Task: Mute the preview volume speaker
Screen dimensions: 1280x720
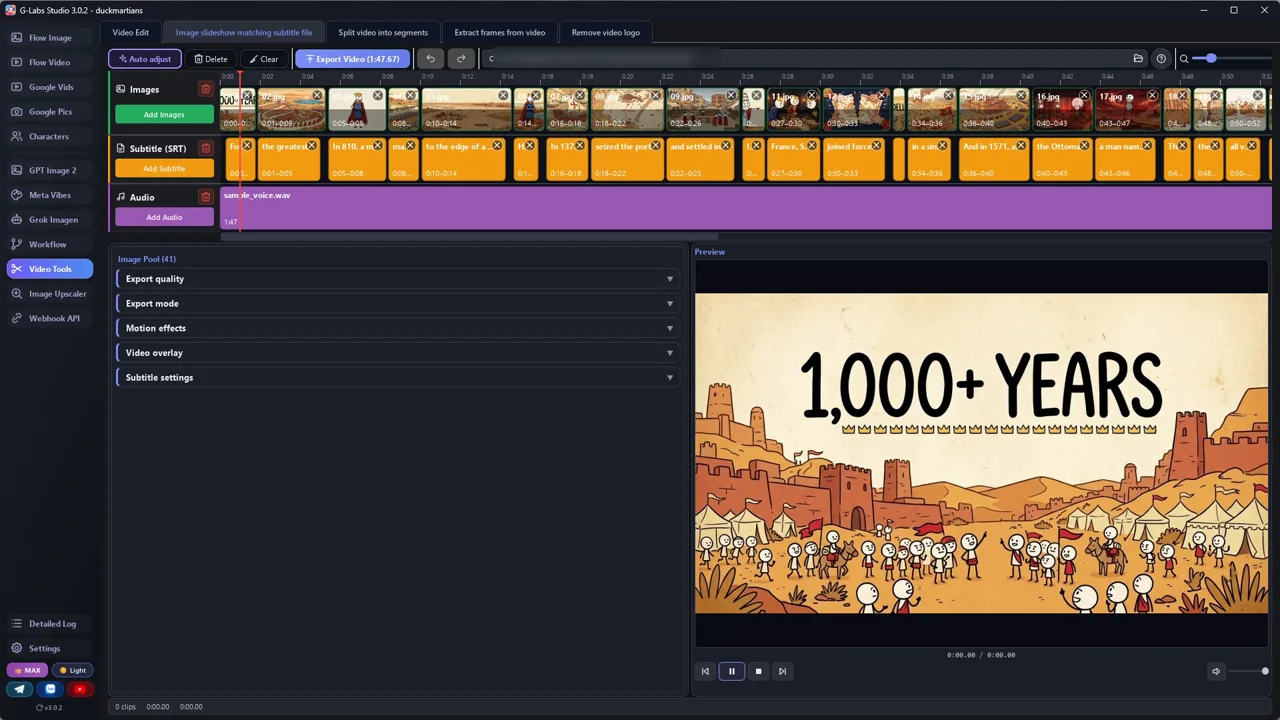Action: 1216,671
